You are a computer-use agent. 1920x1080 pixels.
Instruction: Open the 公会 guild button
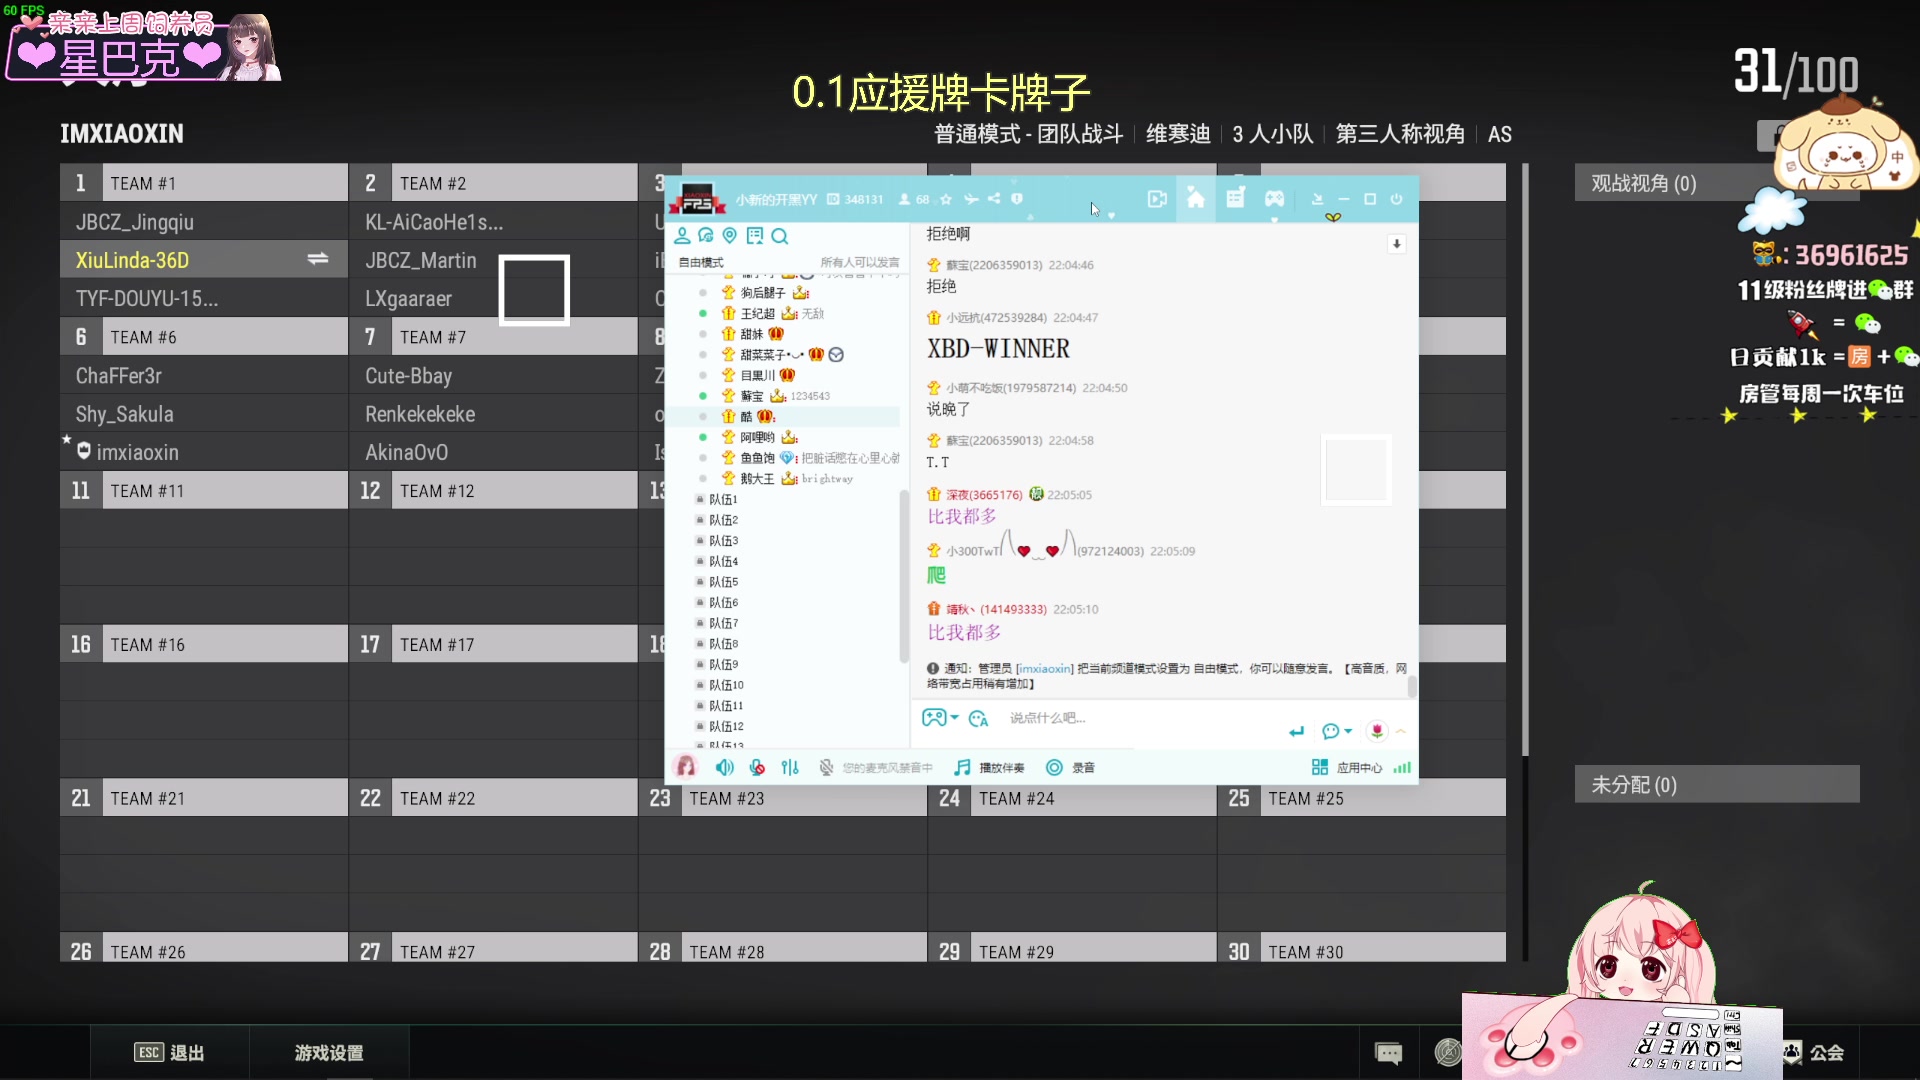coord(1815,1052)
